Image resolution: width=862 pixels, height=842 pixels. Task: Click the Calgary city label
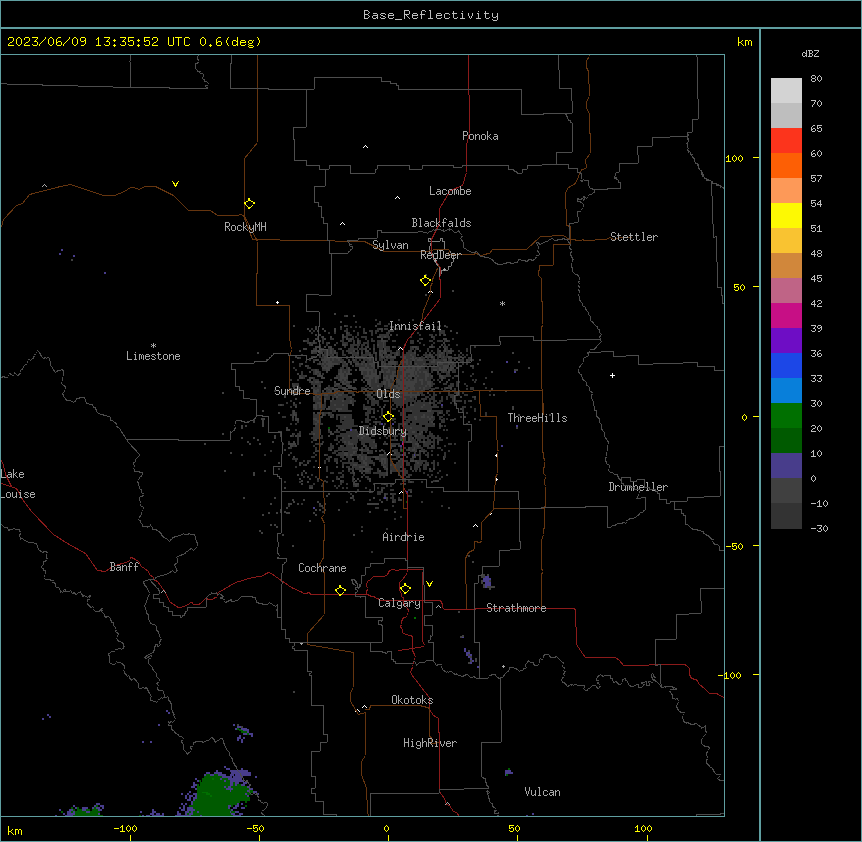400,603
